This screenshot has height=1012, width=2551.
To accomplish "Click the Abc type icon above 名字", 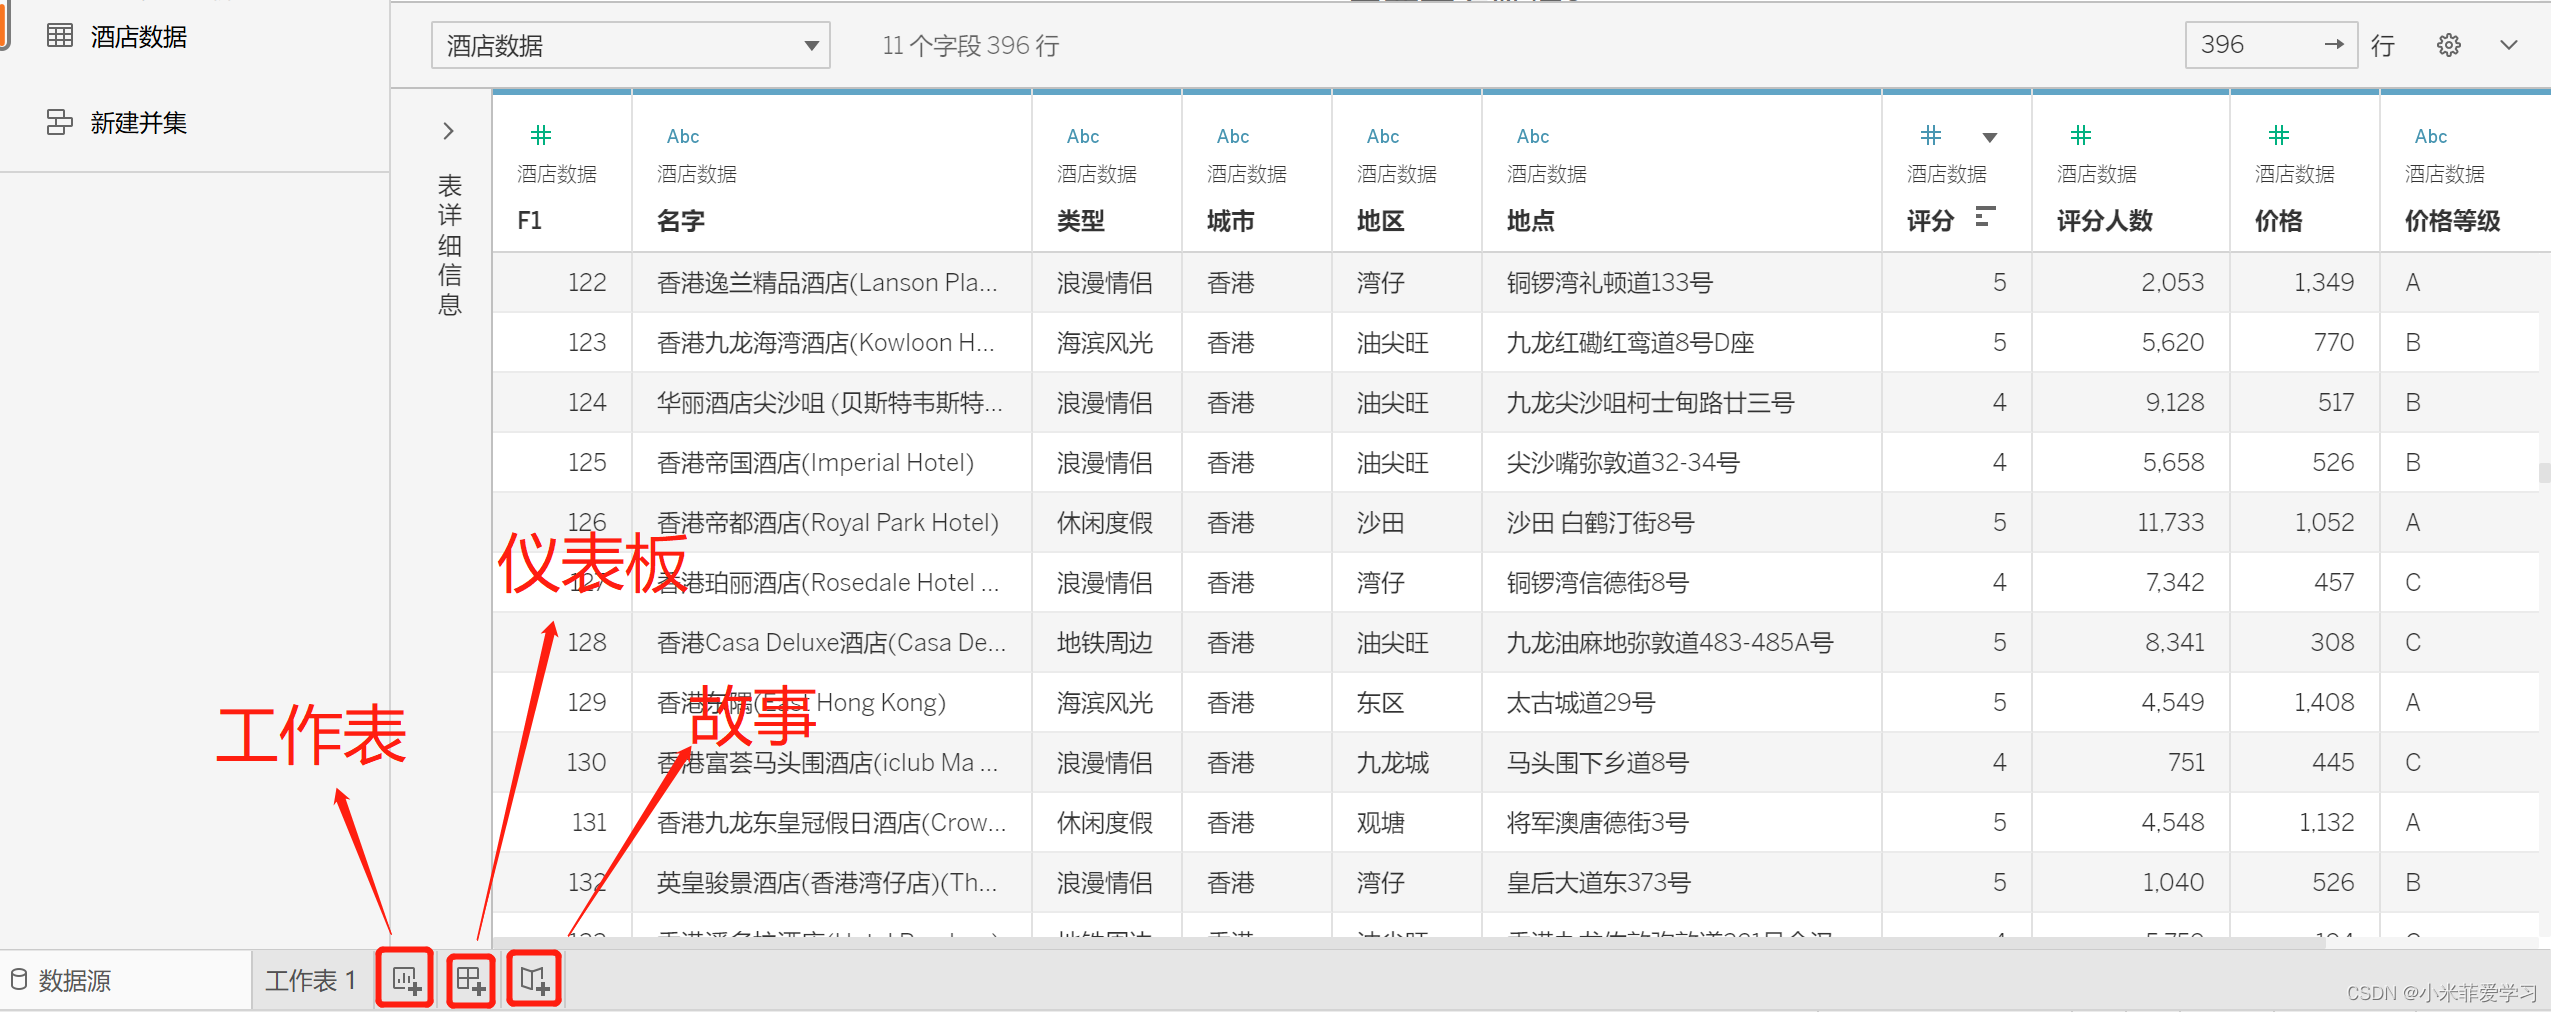I will (683, 136).
